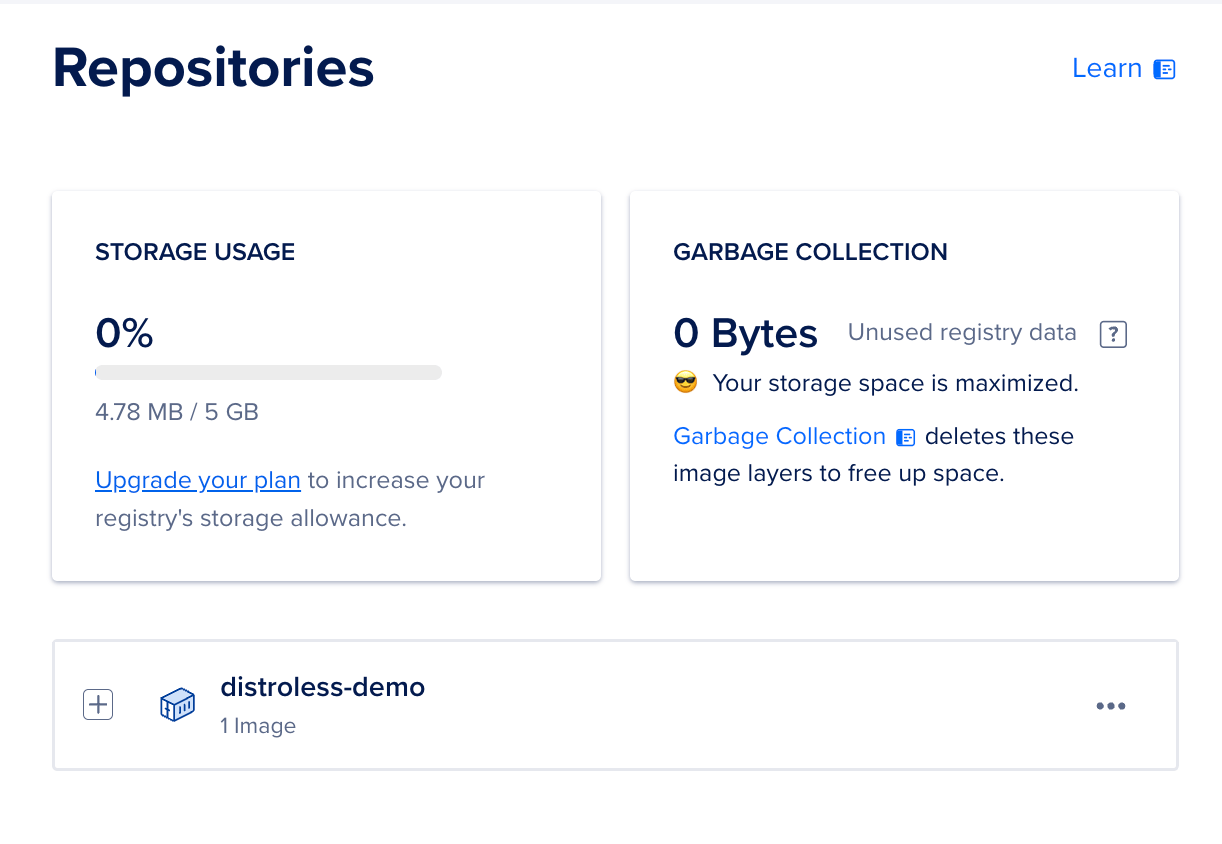Click the GARBAGE COLLECTION card title
Screen dimensions: 1222x844
pyautogui.click(x=811, y=252)
